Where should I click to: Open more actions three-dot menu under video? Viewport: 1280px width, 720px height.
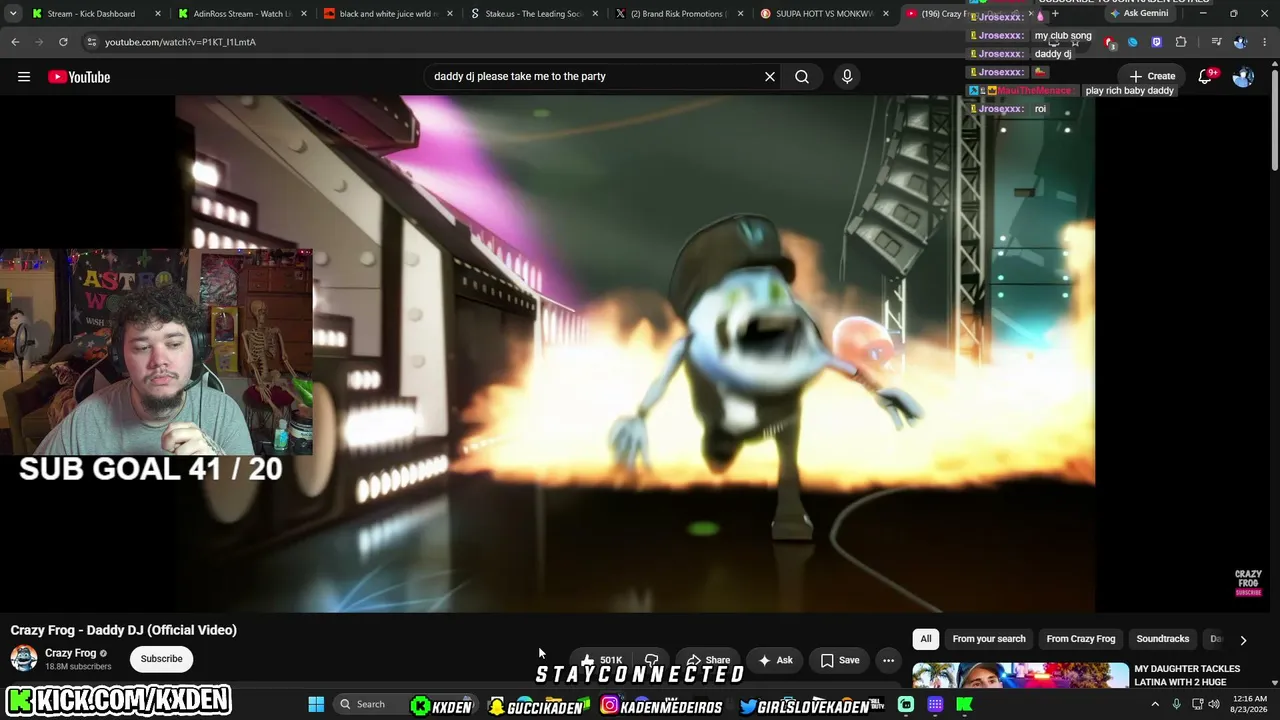pyautogui.click(x=888, y=660)
